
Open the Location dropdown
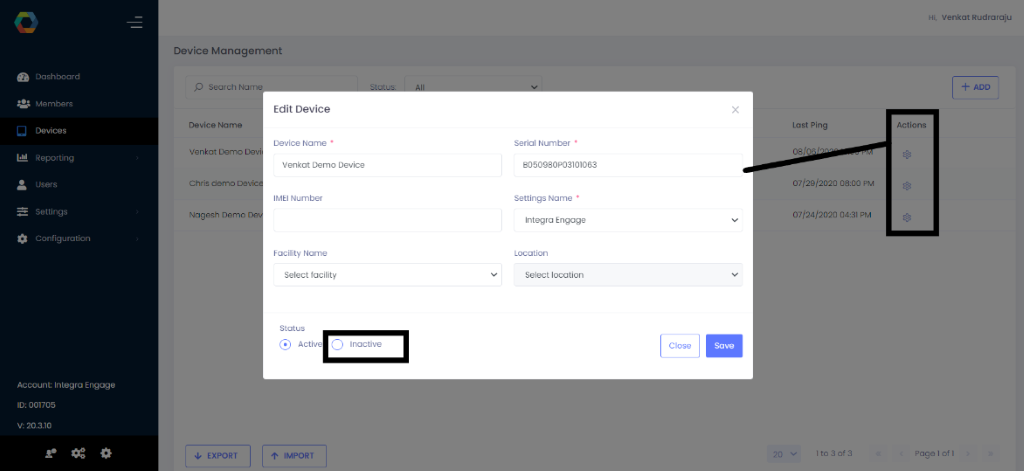tap(628, 275)
